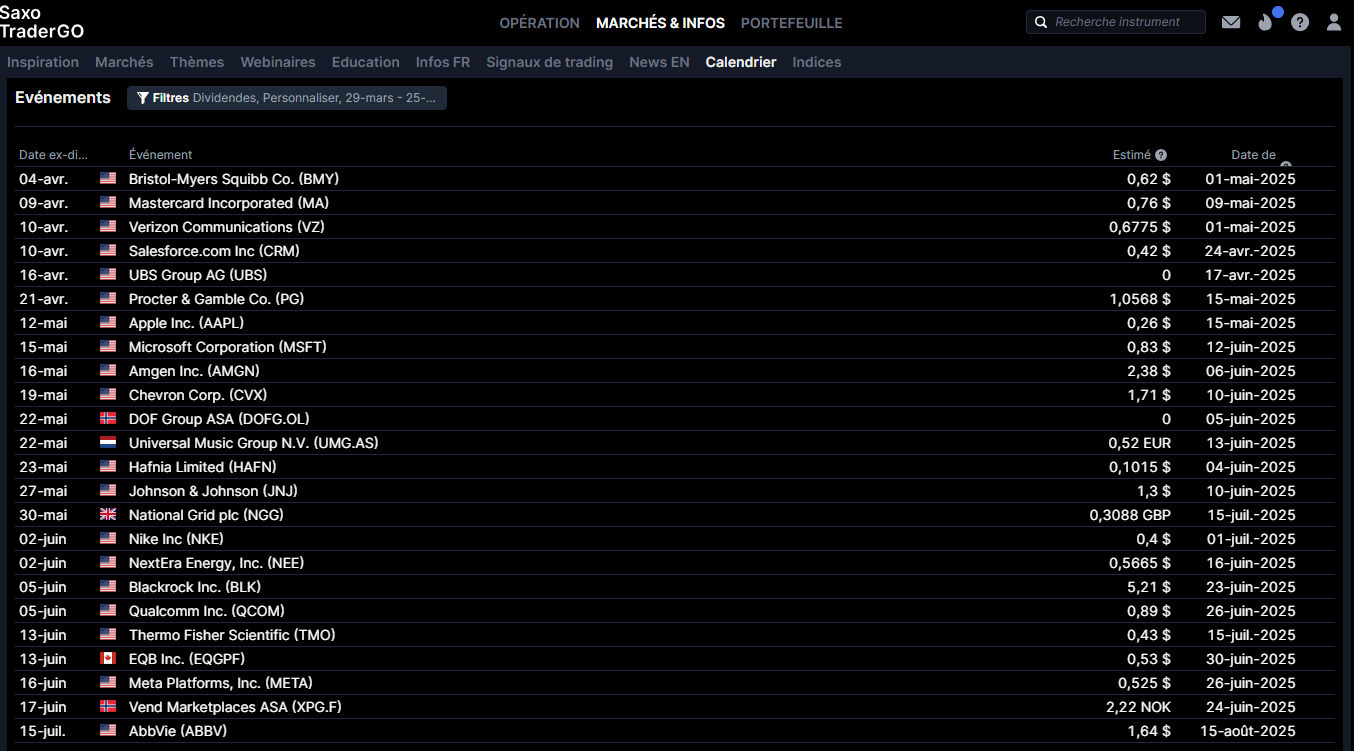Viewport: 1354px width, 751px height.
Task: Open the Signaux de trading sub-tab
Action: coord(550,62)
